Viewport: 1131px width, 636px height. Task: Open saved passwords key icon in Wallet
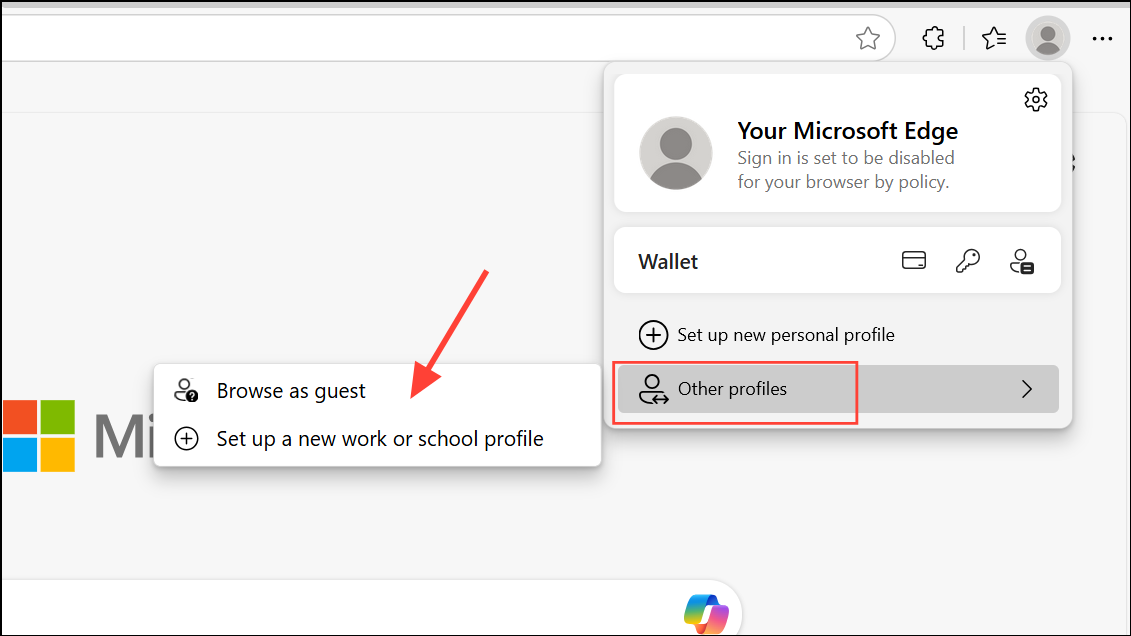[x=968, y=260]
